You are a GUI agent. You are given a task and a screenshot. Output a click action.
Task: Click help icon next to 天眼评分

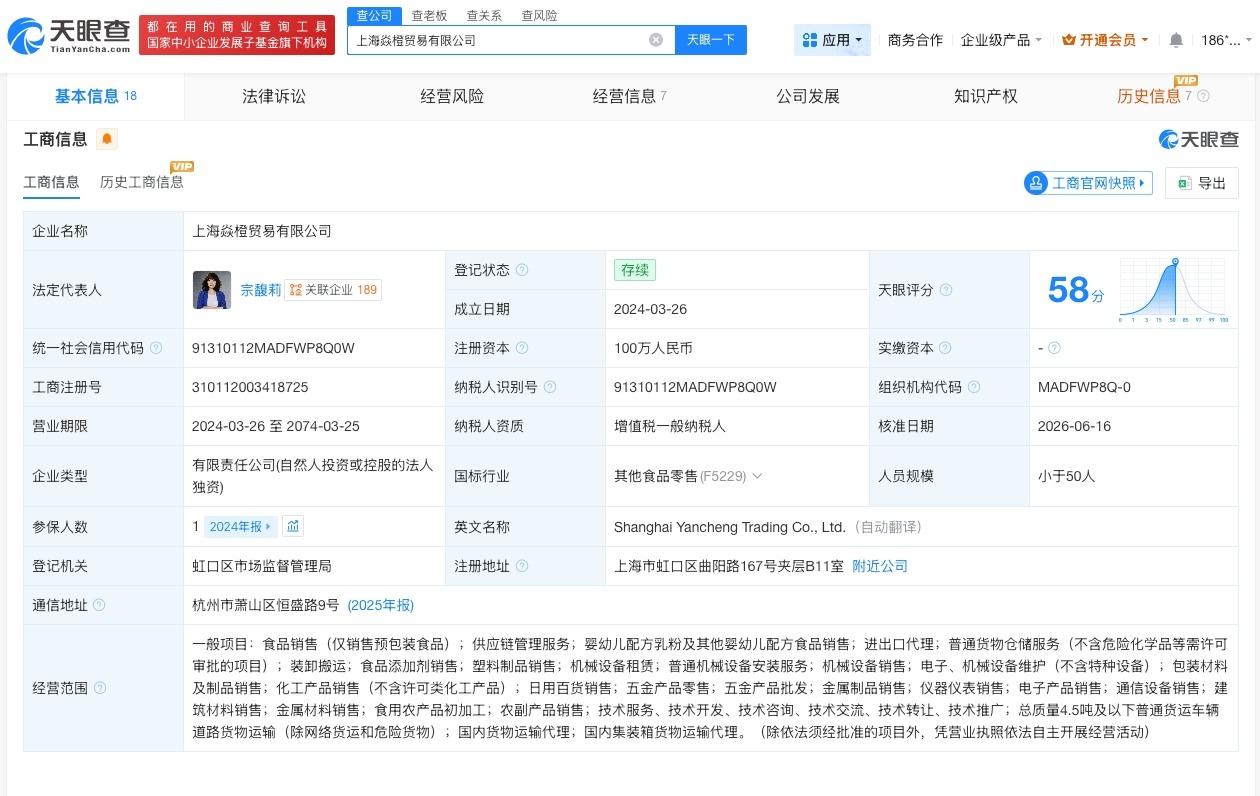coord(945,290)
